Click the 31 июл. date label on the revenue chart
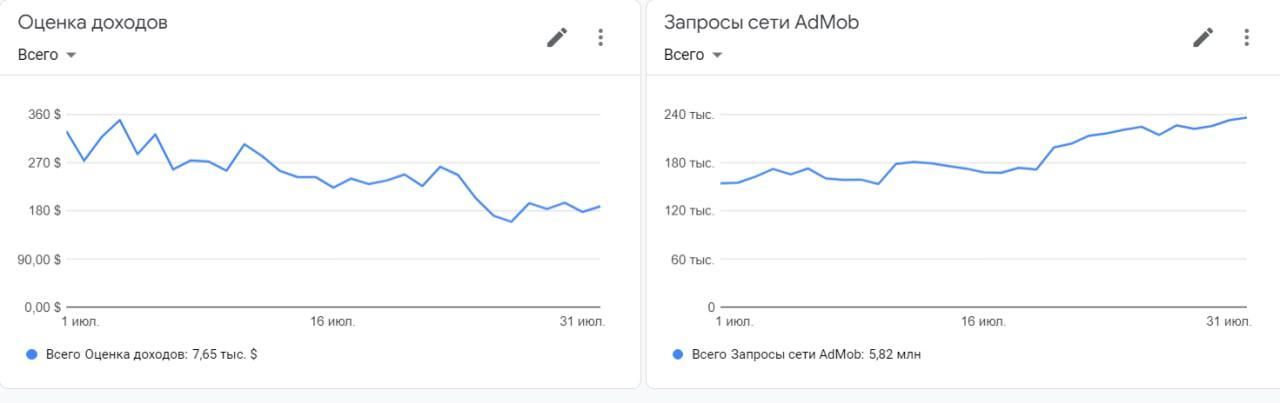The height and width of the screenshot is (403, 1280). click(x=582, y=322)
